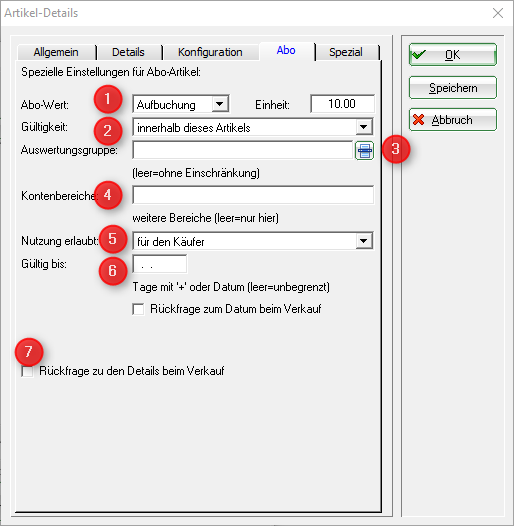Close the Artikel-Details window
Screen dimensions: 514x526
(498, 13)
